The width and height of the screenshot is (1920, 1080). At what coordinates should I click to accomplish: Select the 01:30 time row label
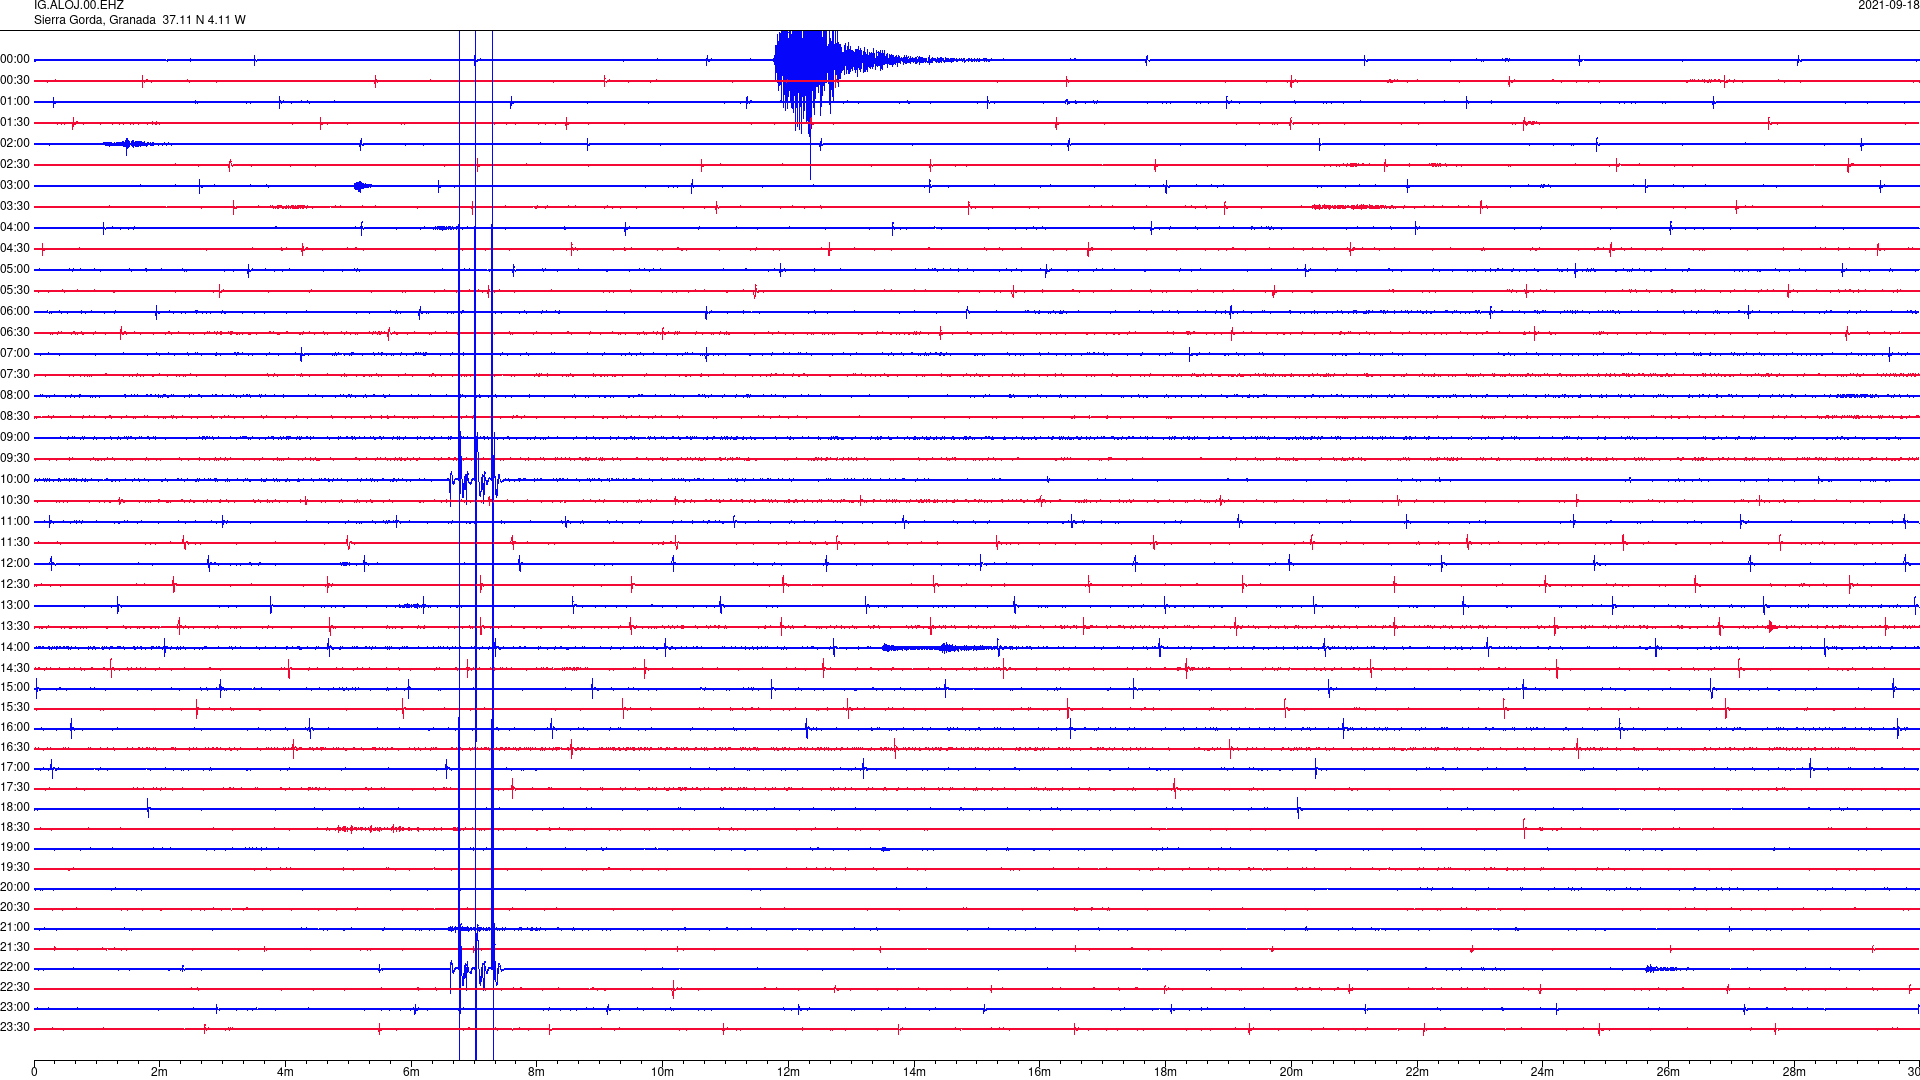tap(15, 123)
